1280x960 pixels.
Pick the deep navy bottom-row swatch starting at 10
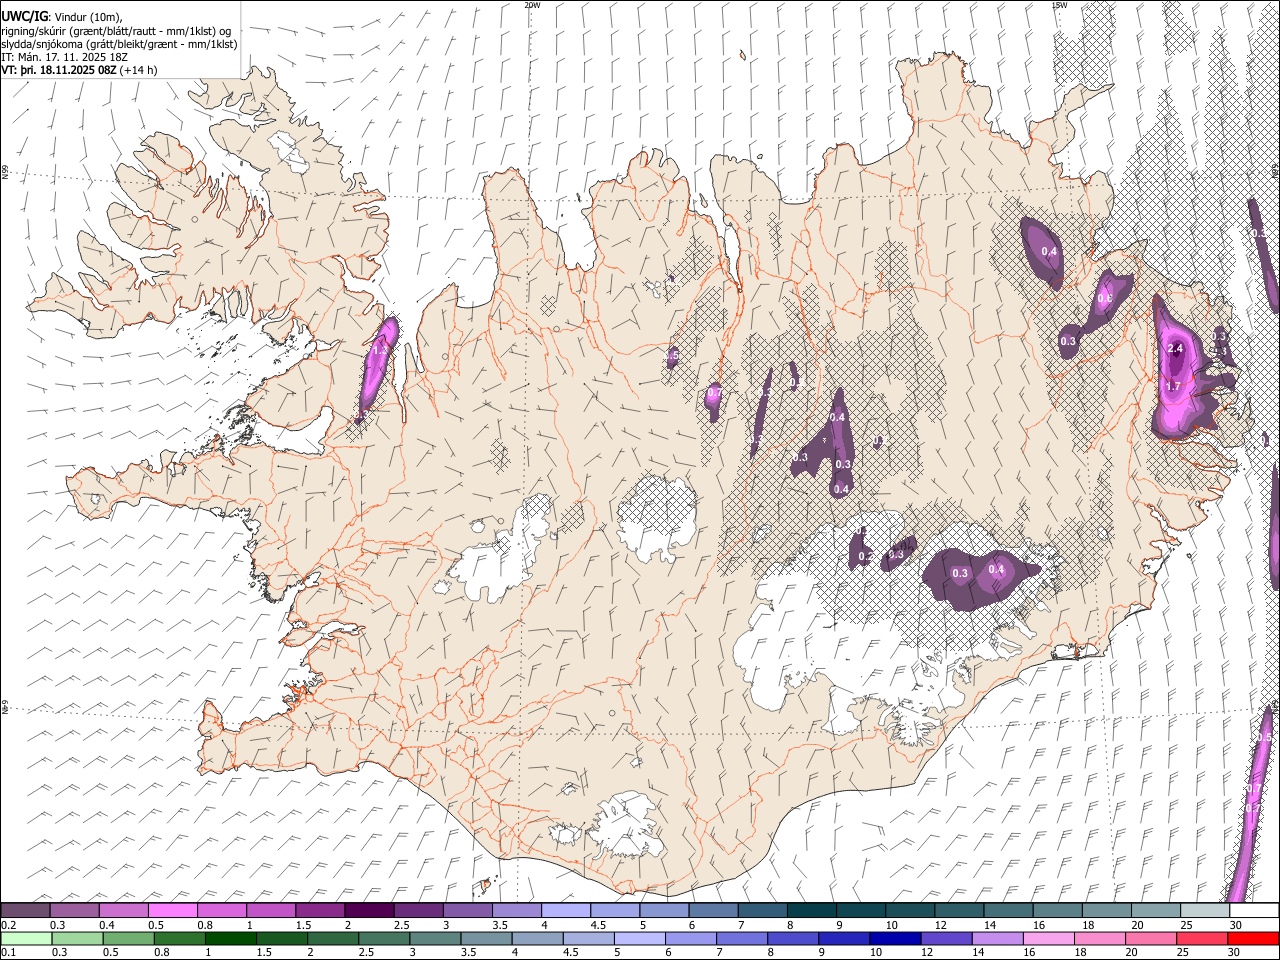(x=894, y=938)
